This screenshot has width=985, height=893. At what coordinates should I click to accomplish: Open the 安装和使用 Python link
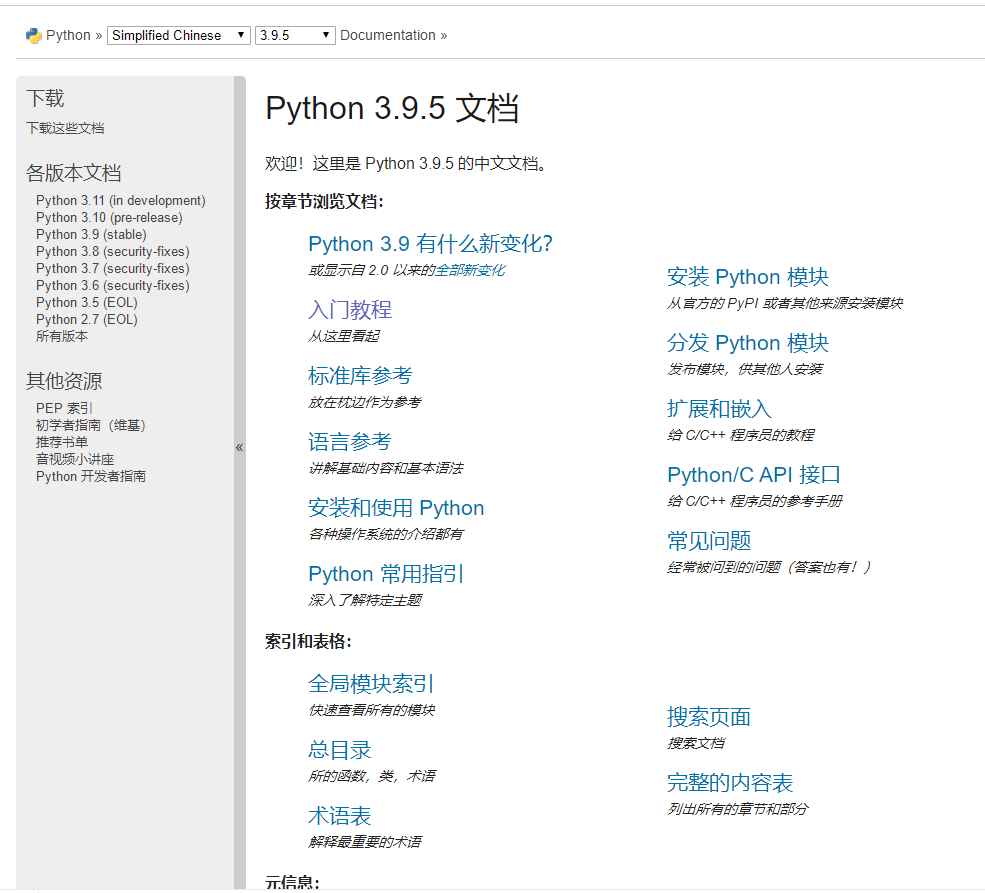tap(396, 507)
